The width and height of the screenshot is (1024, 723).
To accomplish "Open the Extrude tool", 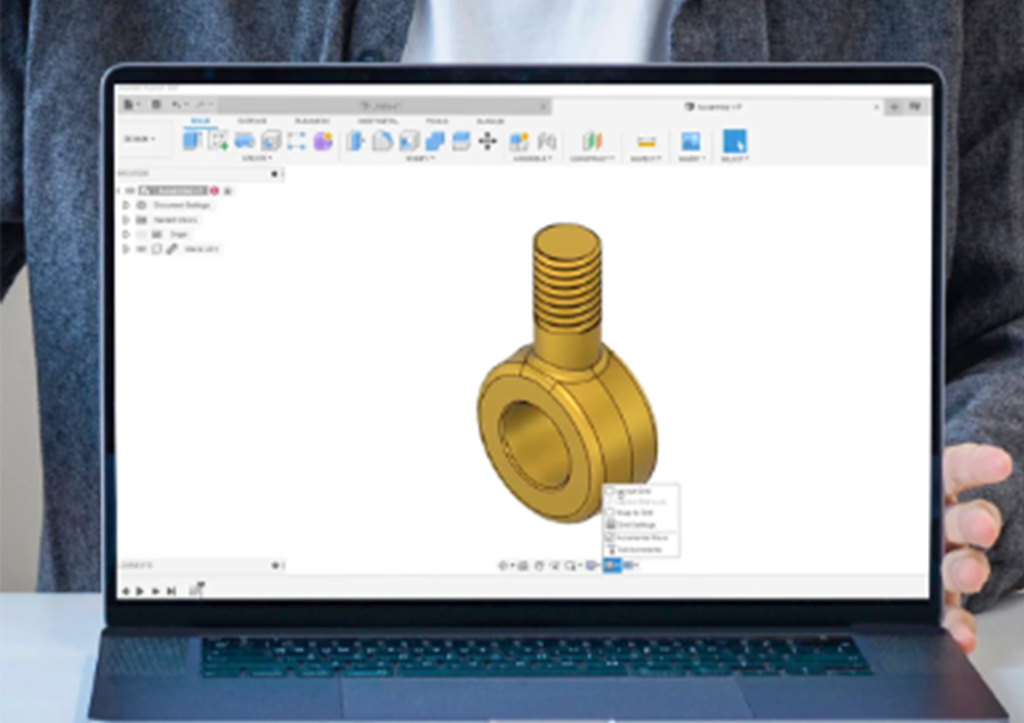I will tap(242, 141).
